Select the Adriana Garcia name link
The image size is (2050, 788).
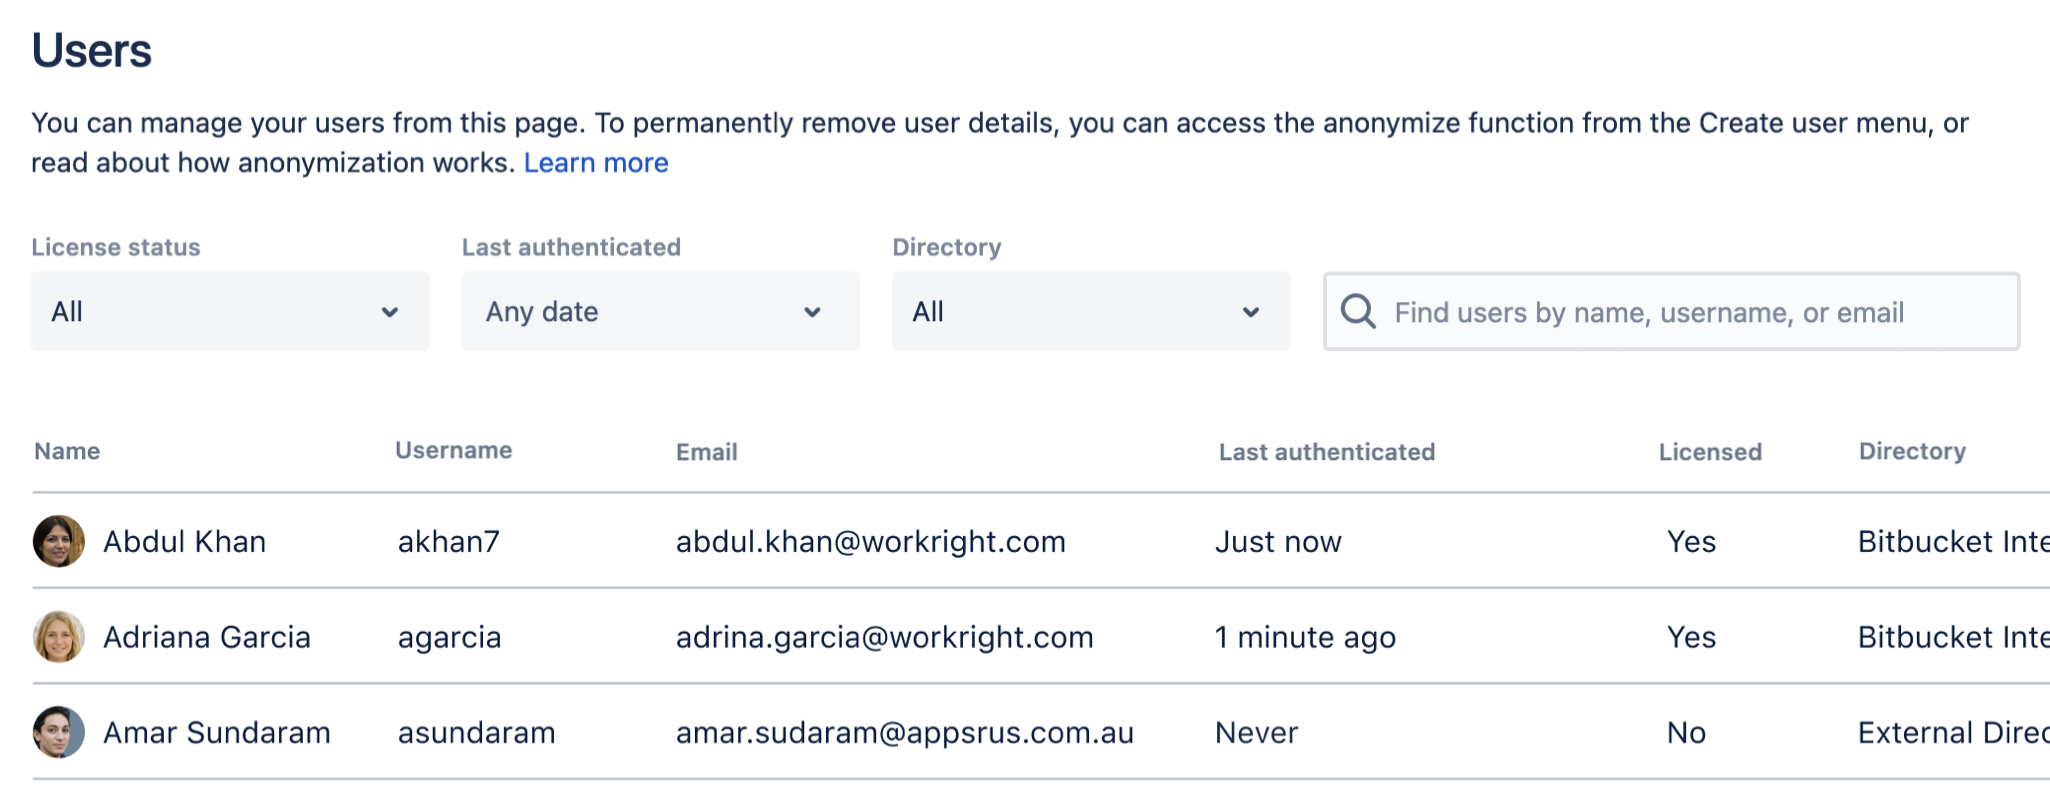(x=207, y=637)
